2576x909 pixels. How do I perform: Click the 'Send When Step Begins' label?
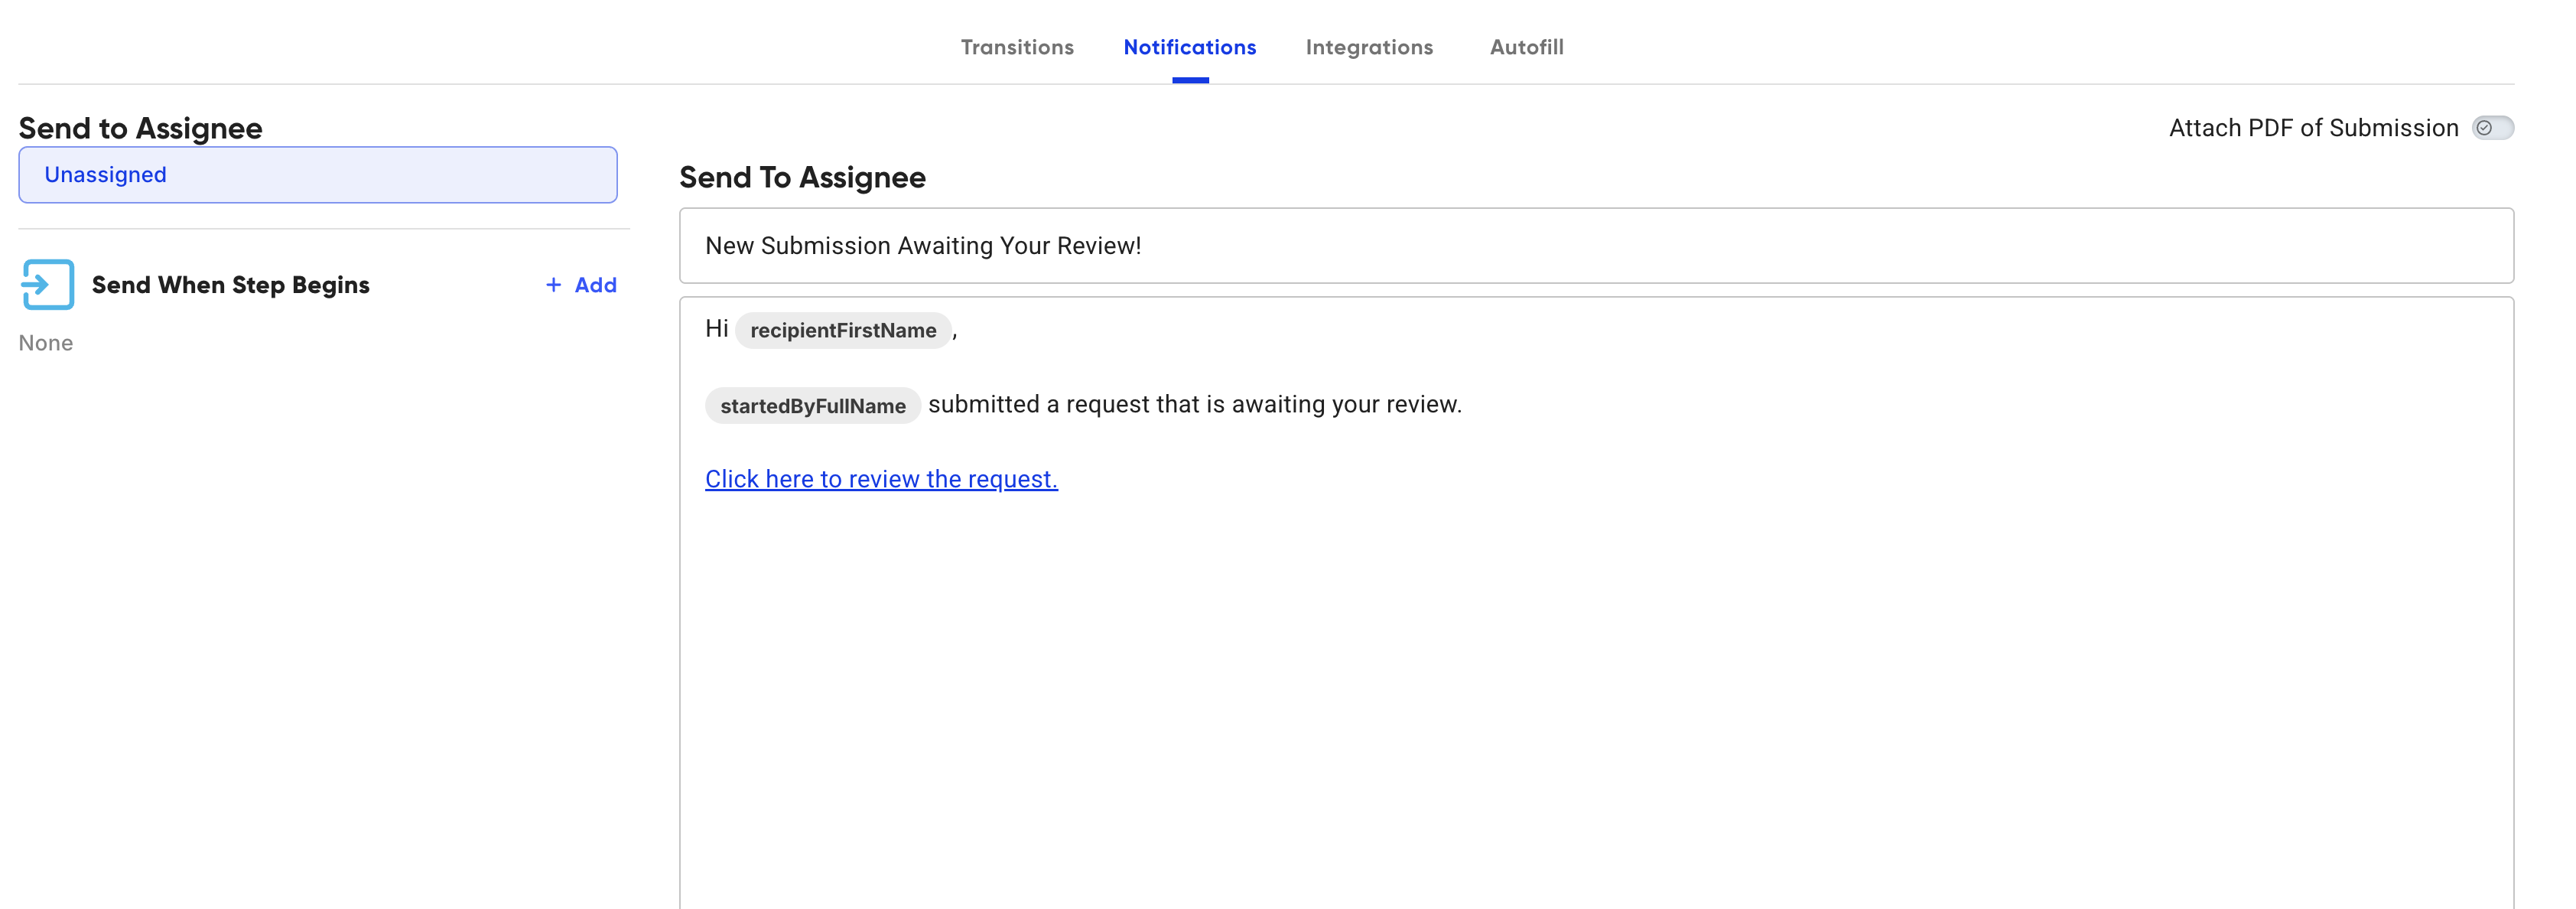pos(231,285)
